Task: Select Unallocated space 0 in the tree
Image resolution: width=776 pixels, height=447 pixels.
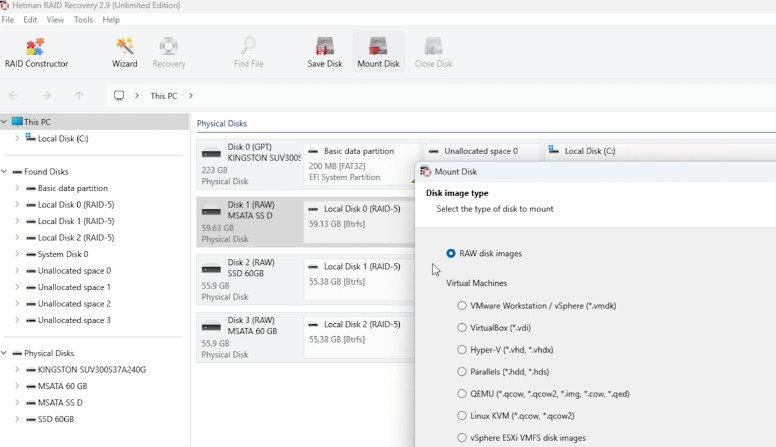Action: click(x=74, y=271)
